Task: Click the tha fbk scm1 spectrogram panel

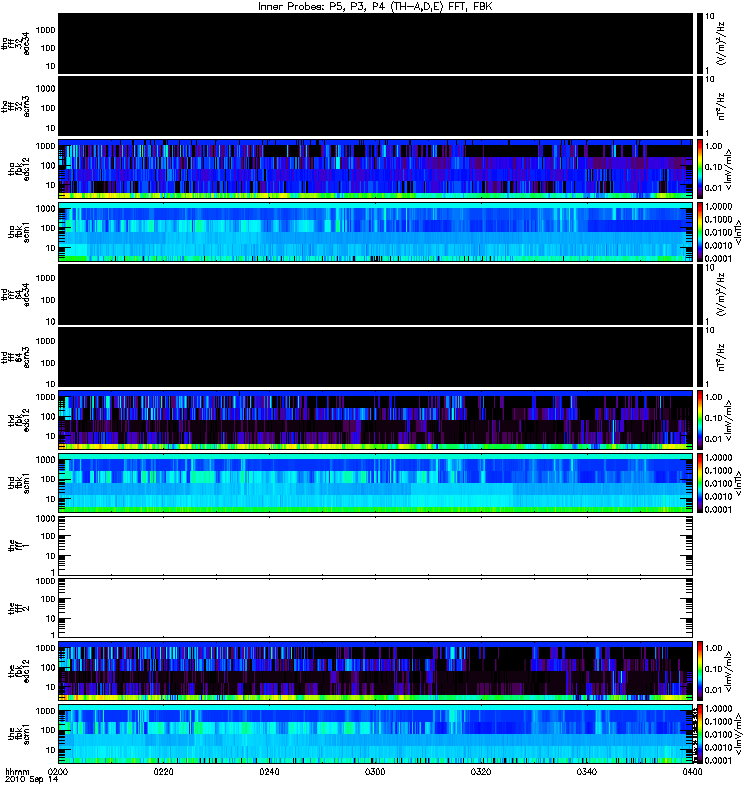Action: click(x=376, y=232)
